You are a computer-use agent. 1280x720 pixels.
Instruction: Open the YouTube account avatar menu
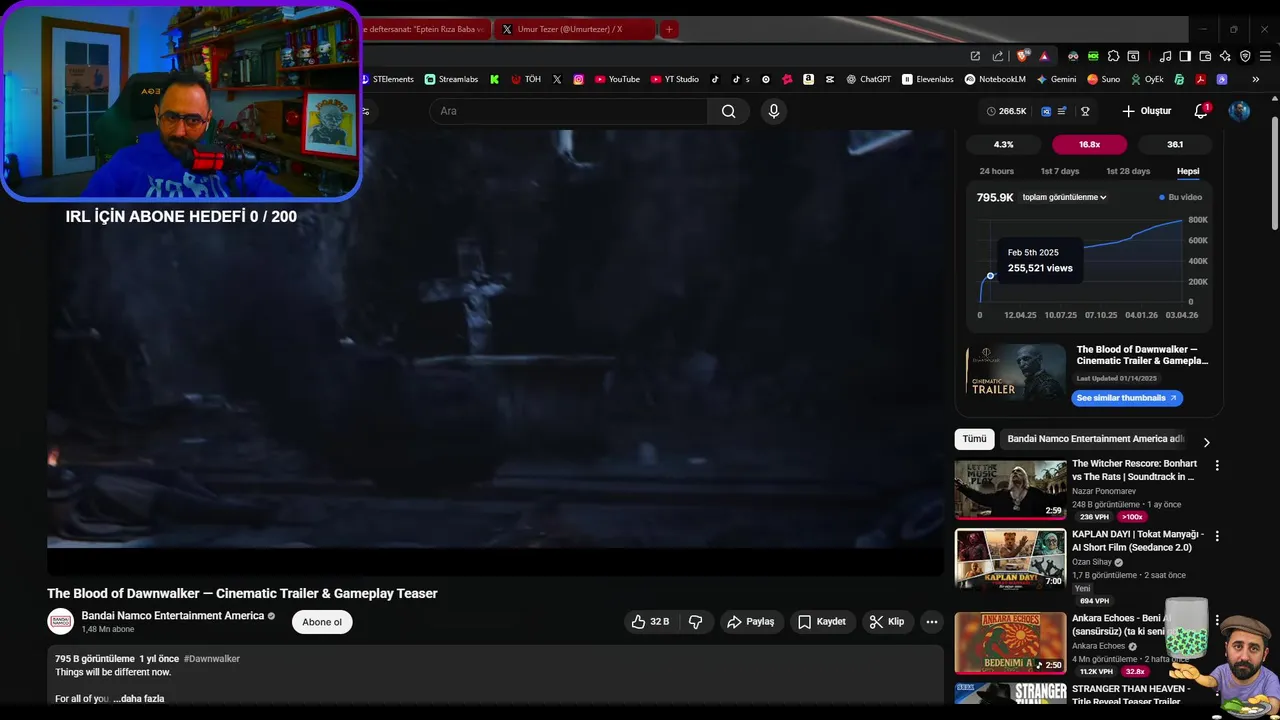coord(1239,111)
